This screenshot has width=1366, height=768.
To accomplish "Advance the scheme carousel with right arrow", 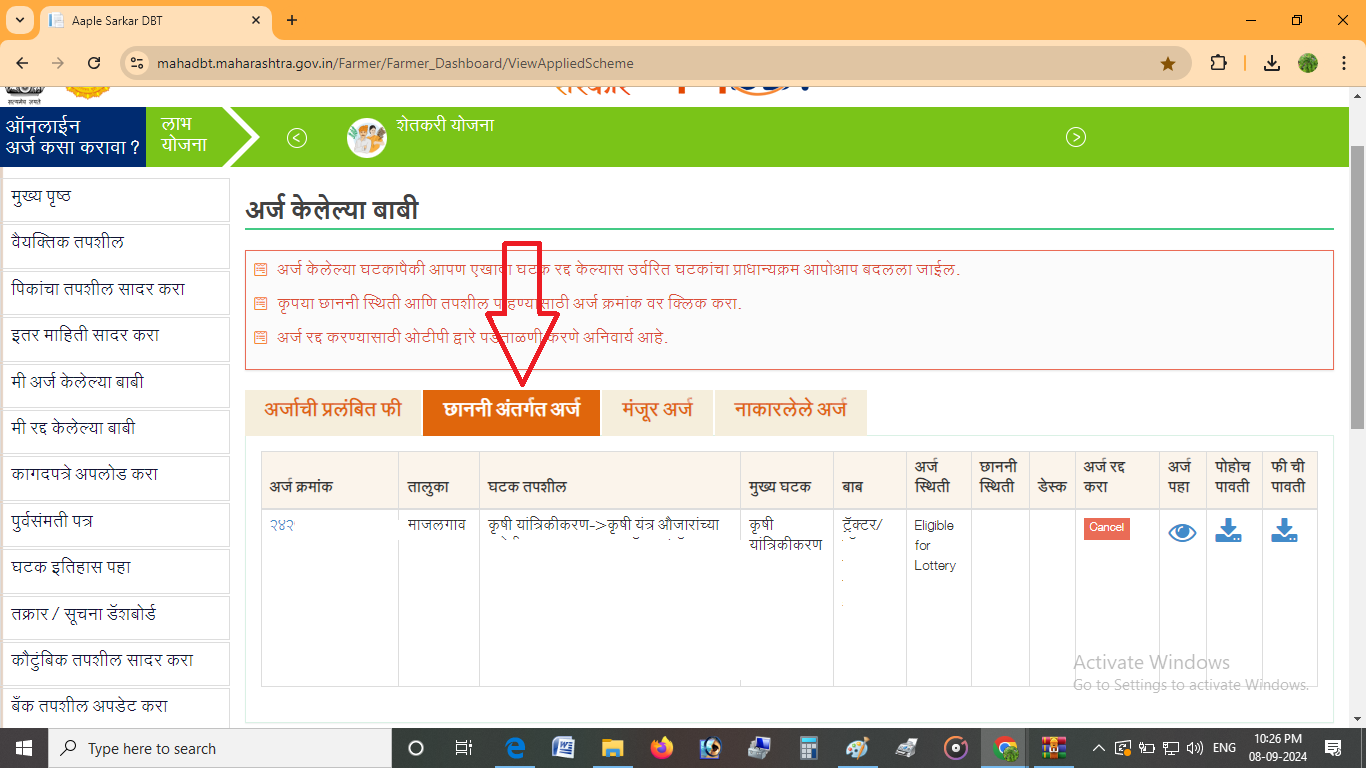I will (x=1076, y=137).
